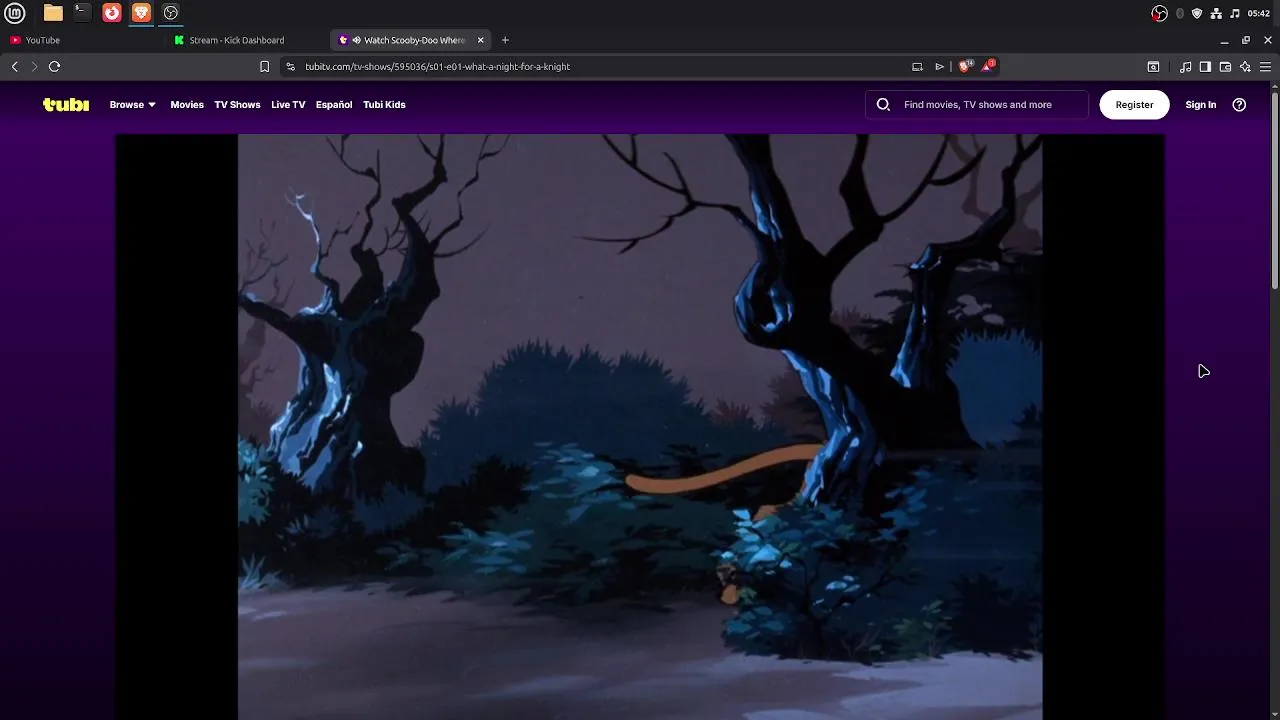
Task: Bookmark this page with bookmark icon
Action: 264,67
